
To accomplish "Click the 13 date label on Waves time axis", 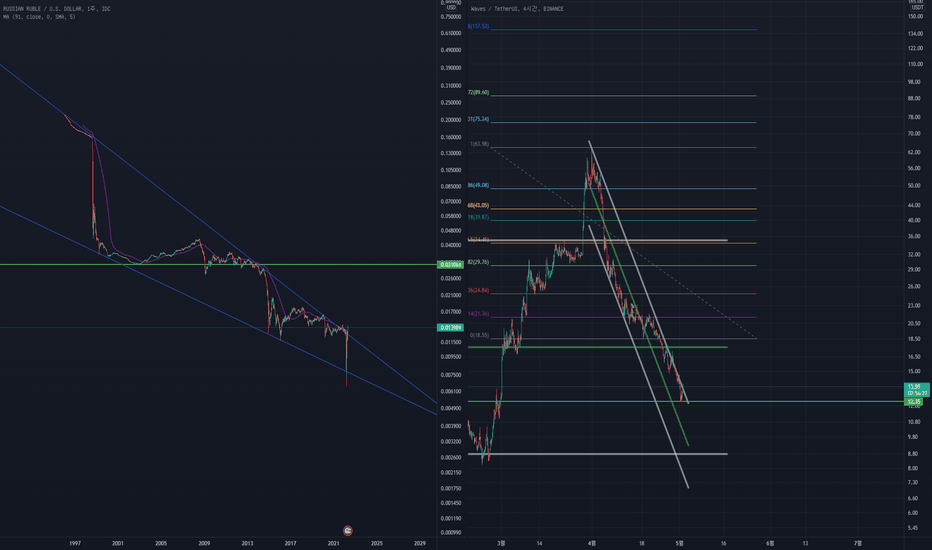I will [x=805, y=543].
